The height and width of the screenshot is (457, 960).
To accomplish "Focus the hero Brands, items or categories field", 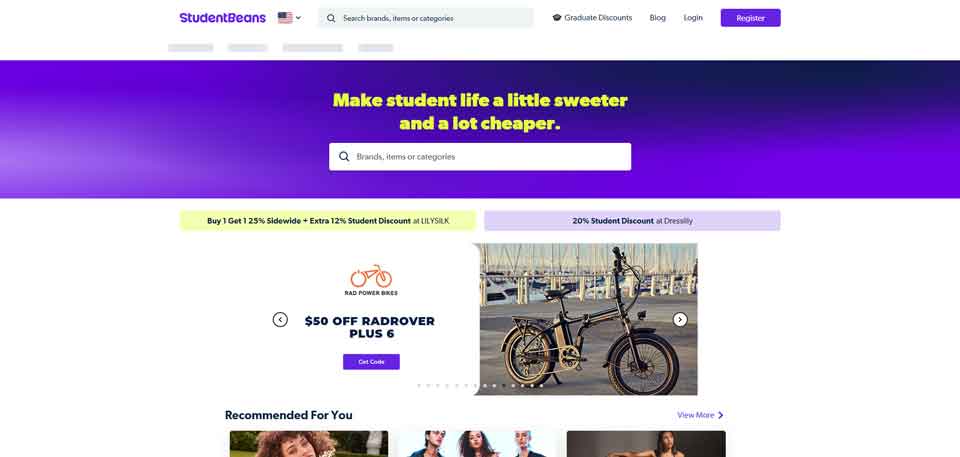I will [x=480, y=157].
